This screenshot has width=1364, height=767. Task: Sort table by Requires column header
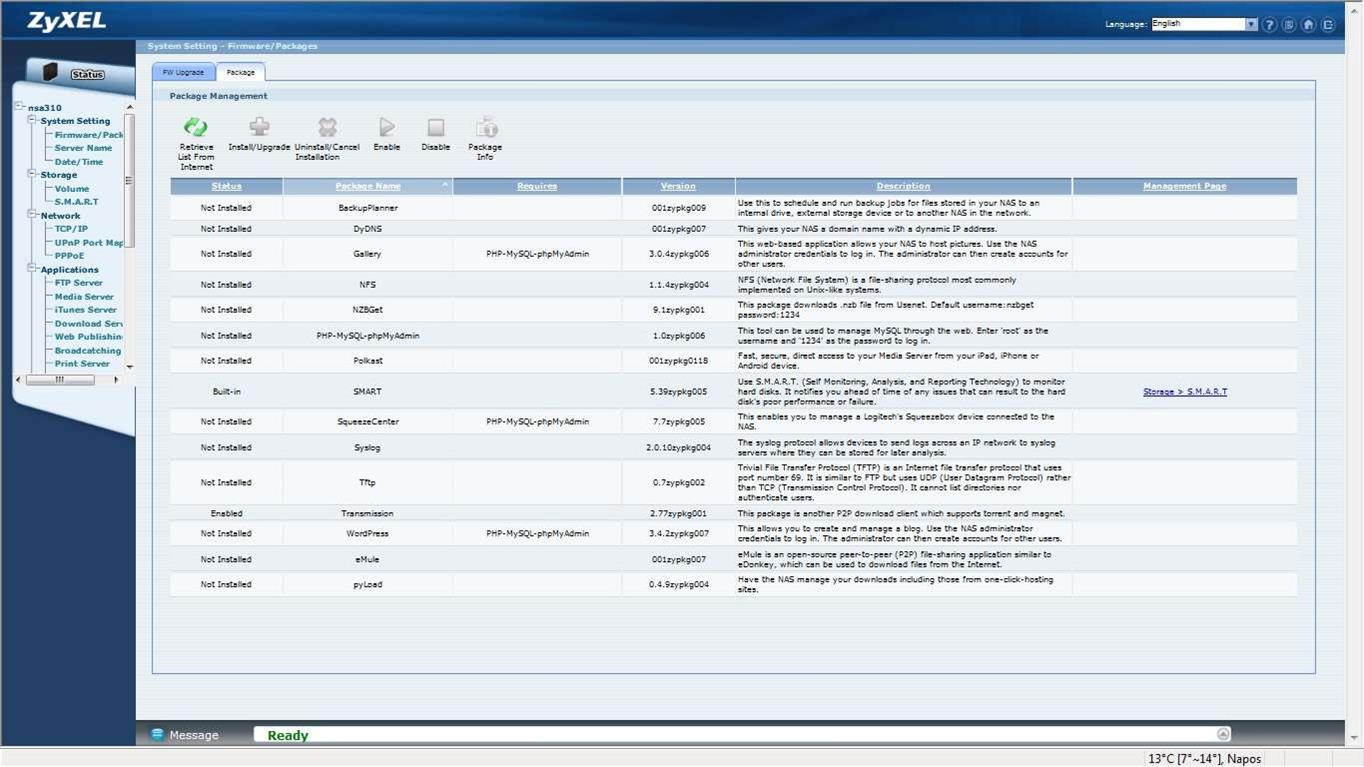(537, 186)
